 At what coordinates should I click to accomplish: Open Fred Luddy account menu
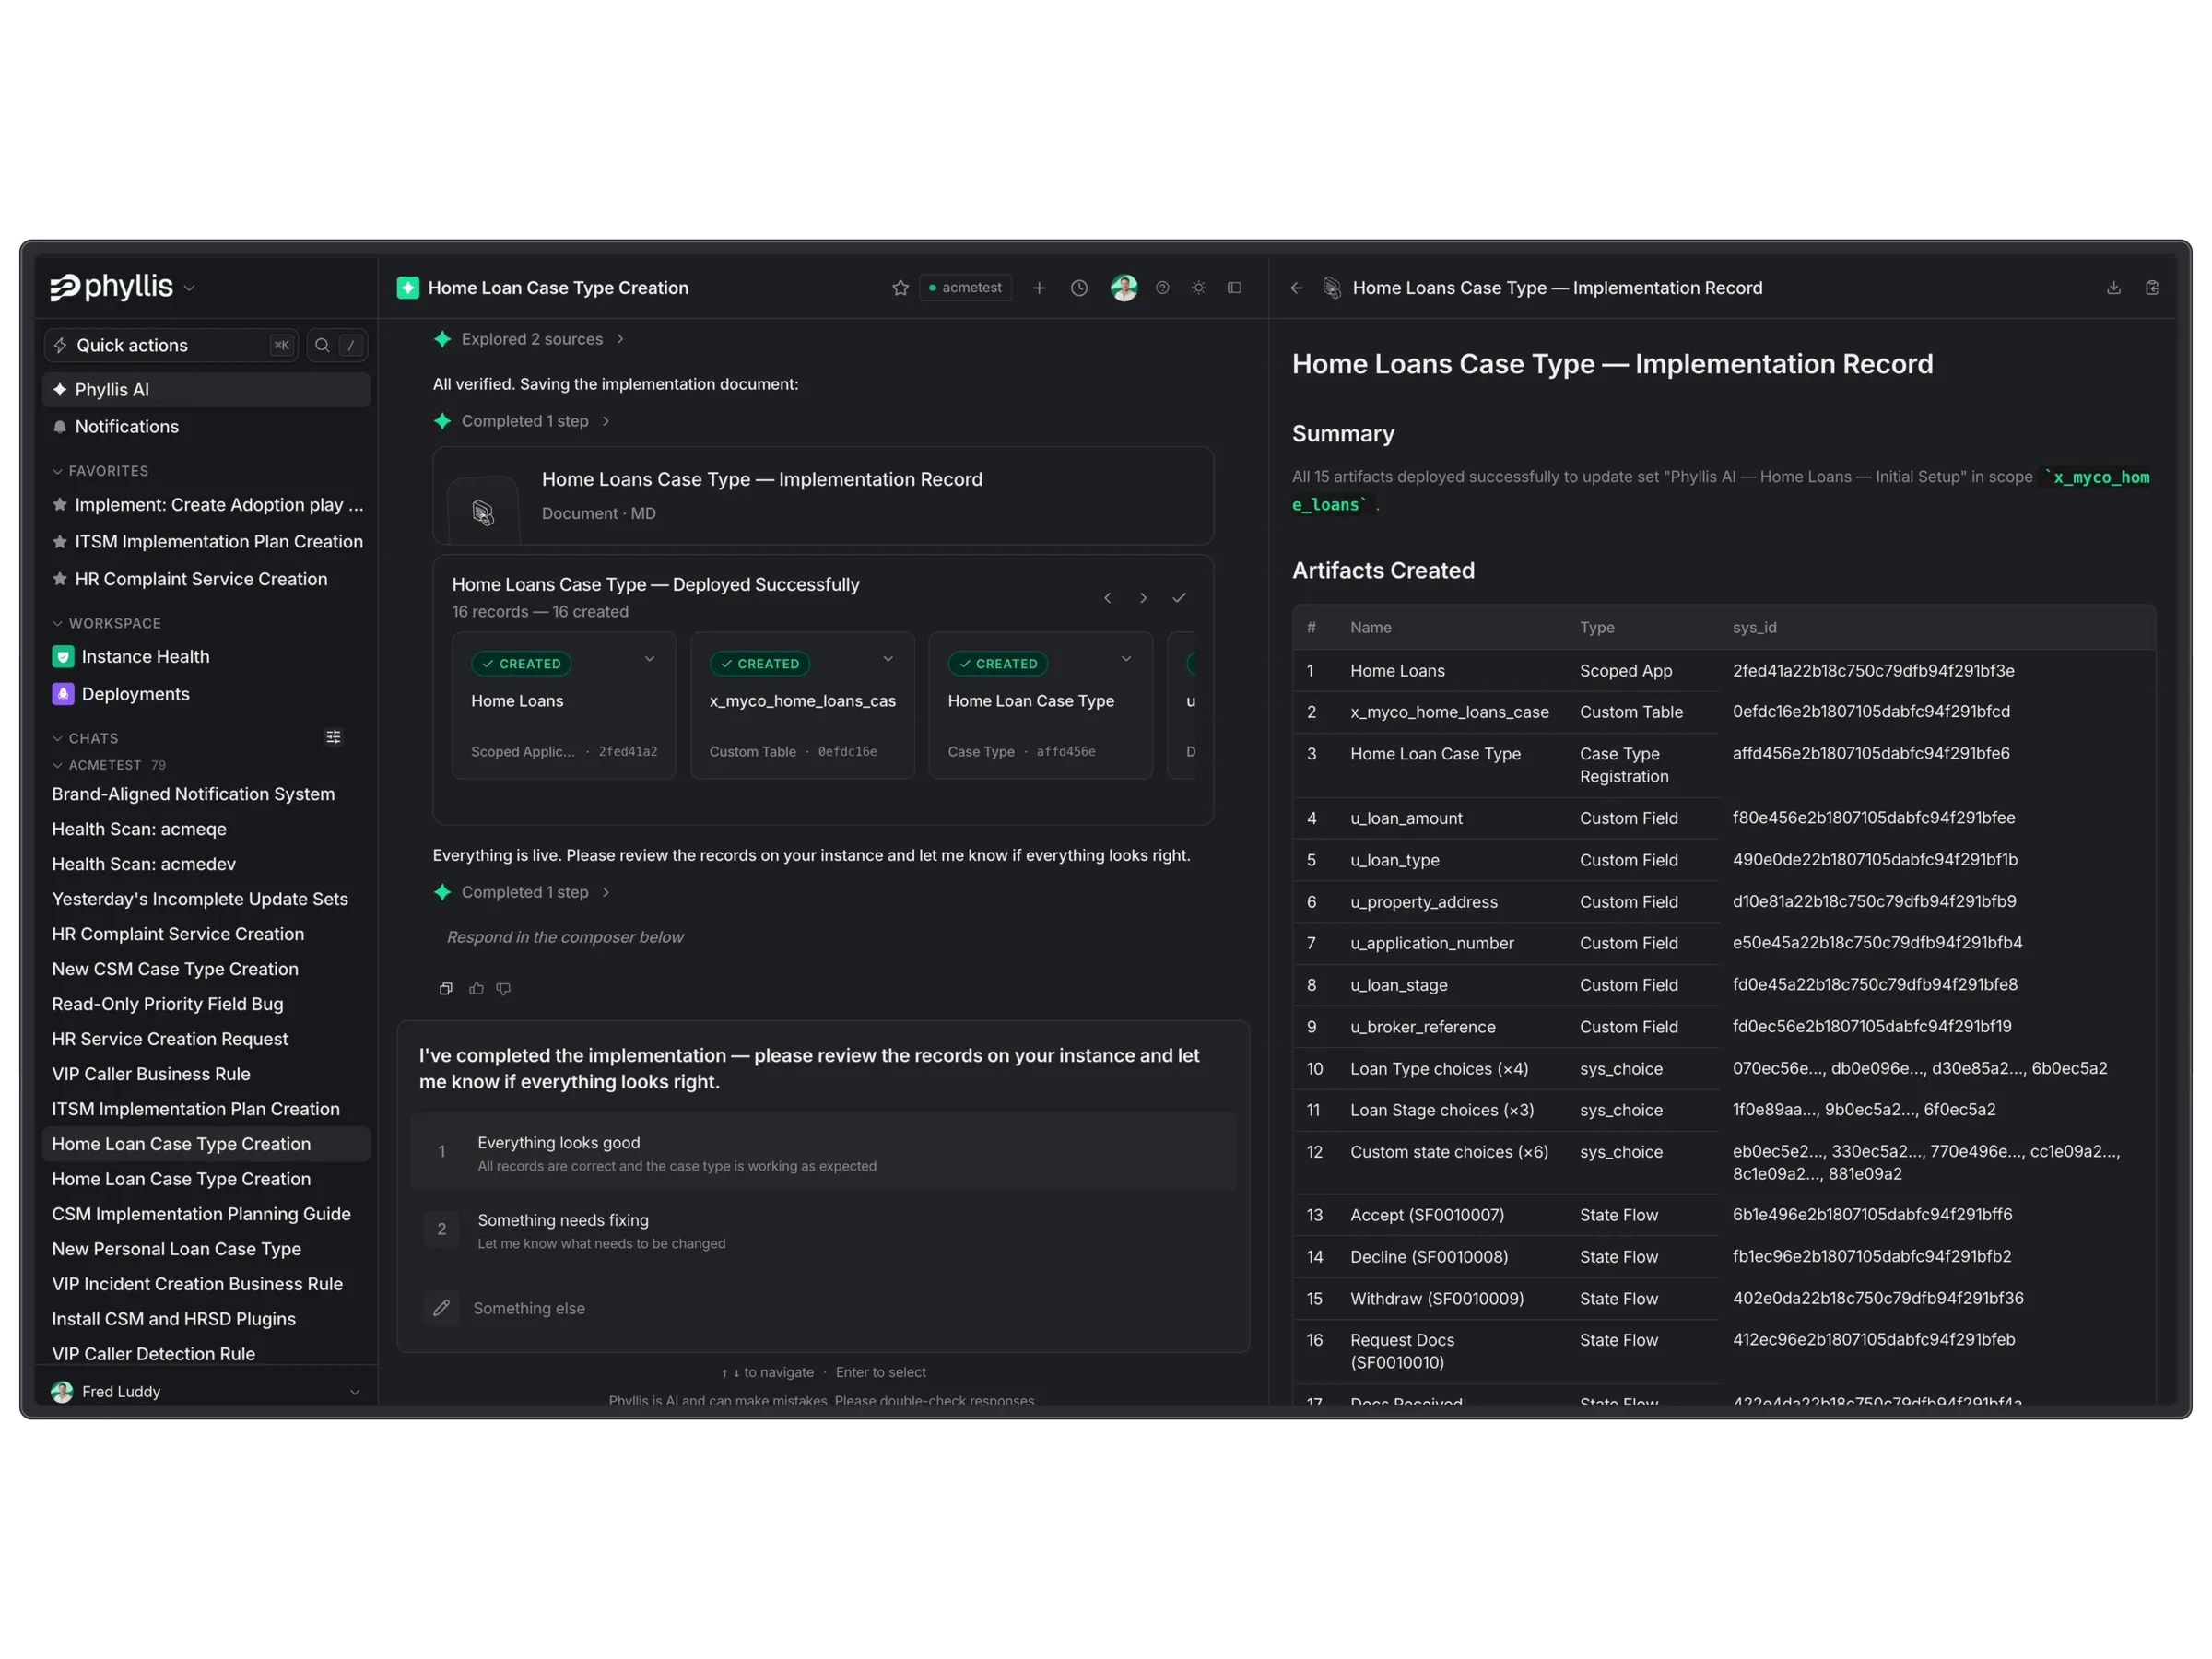coord(206,1391)
